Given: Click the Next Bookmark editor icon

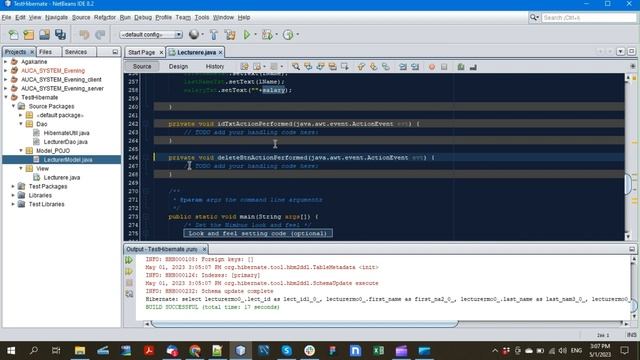Looking at the screenshot, I should (373, 67).
